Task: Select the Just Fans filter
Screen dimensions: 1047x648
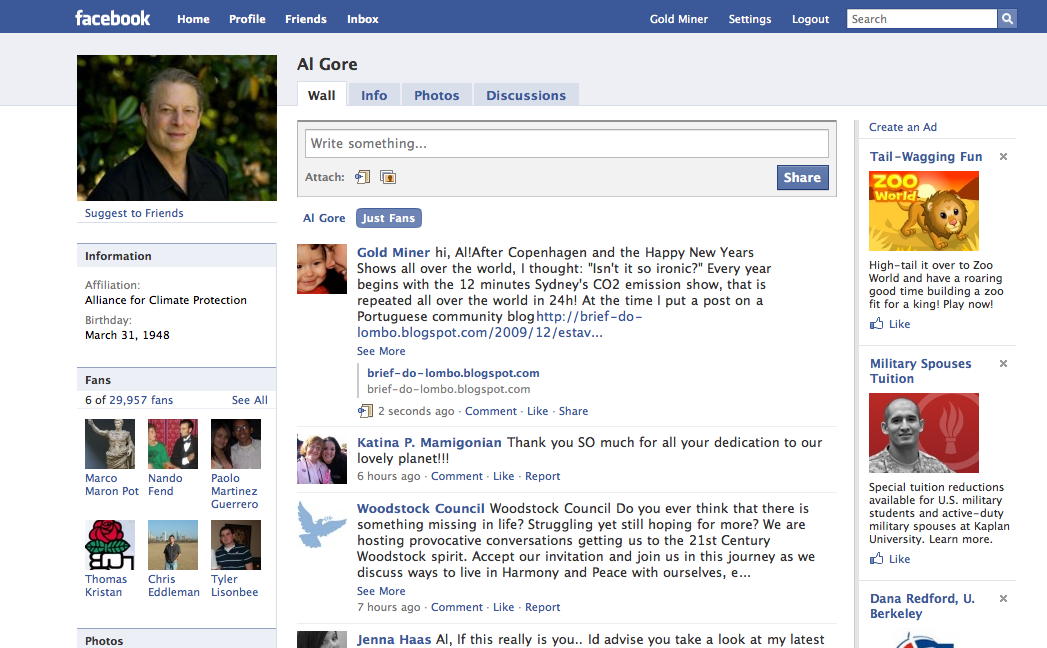Action: 389,218
